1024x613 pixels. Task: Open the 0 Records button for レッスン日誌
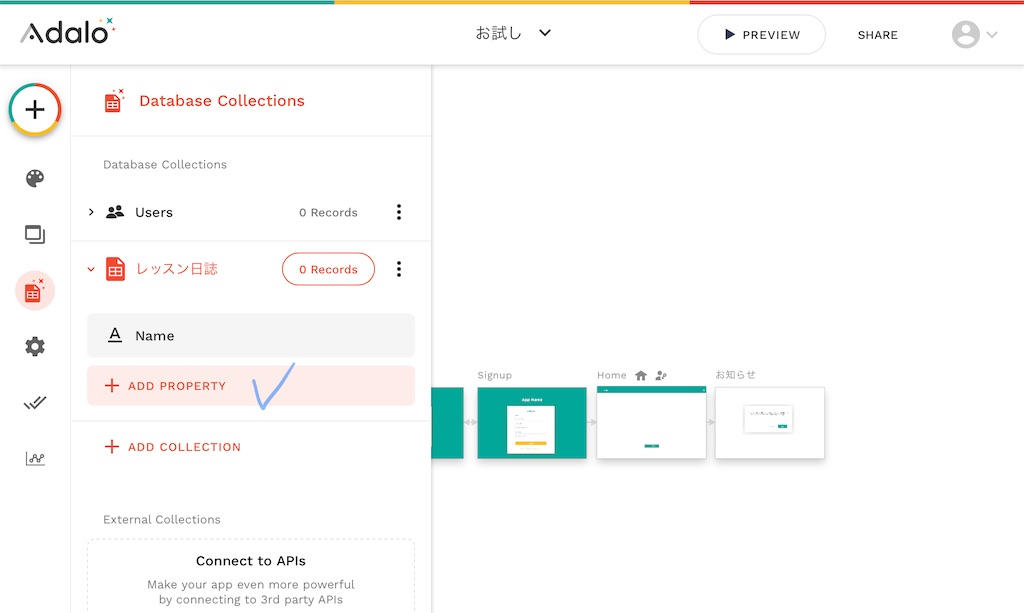pyautogui.click(x=328, y=269)
